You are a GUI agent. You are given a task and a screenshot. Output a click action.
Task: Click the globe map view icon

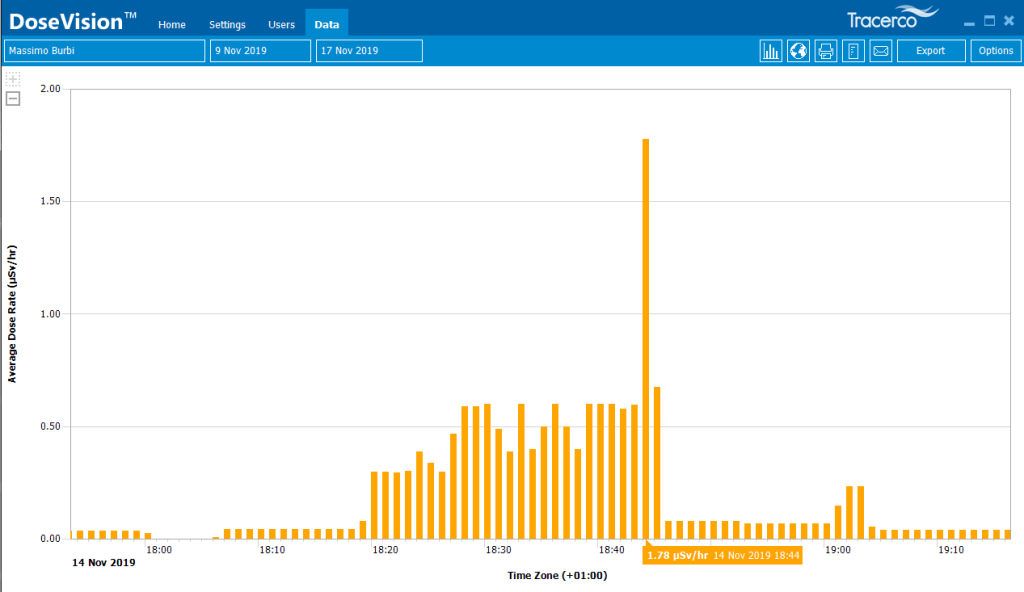point(798,51)
